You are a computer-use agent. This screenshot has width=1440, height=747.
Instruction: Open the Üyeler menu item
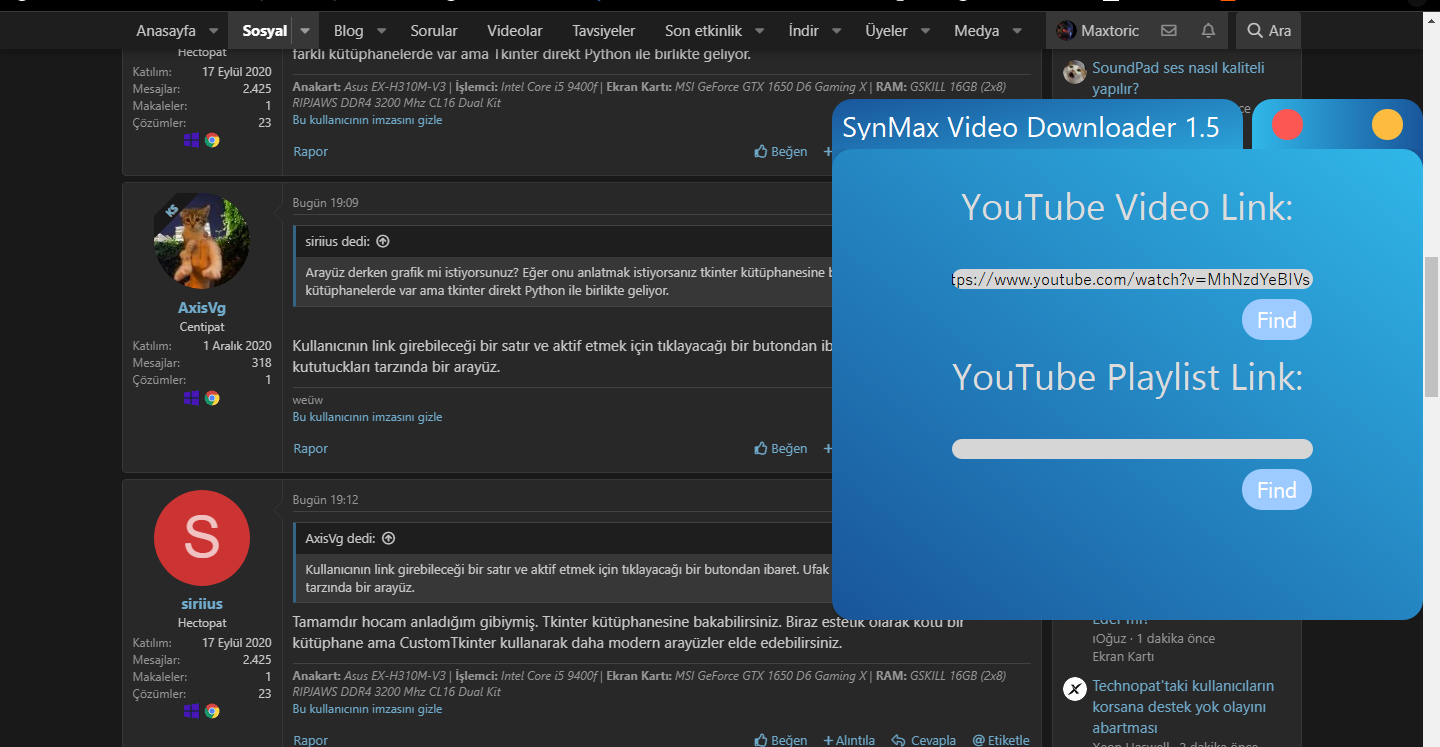pyautogui.click(x=887, y=31)
